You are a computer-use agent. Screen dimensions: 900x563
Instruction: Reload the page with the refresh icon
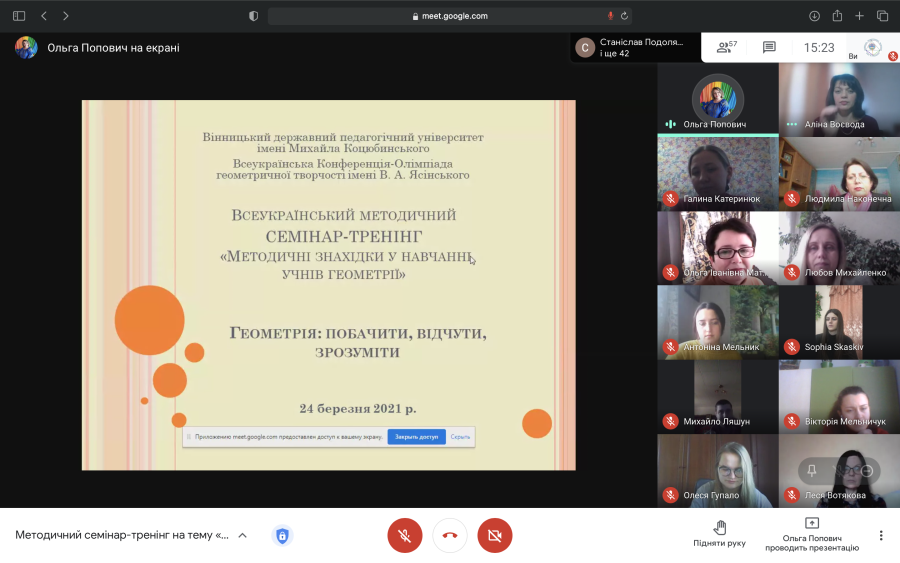[x=624, y=16]
